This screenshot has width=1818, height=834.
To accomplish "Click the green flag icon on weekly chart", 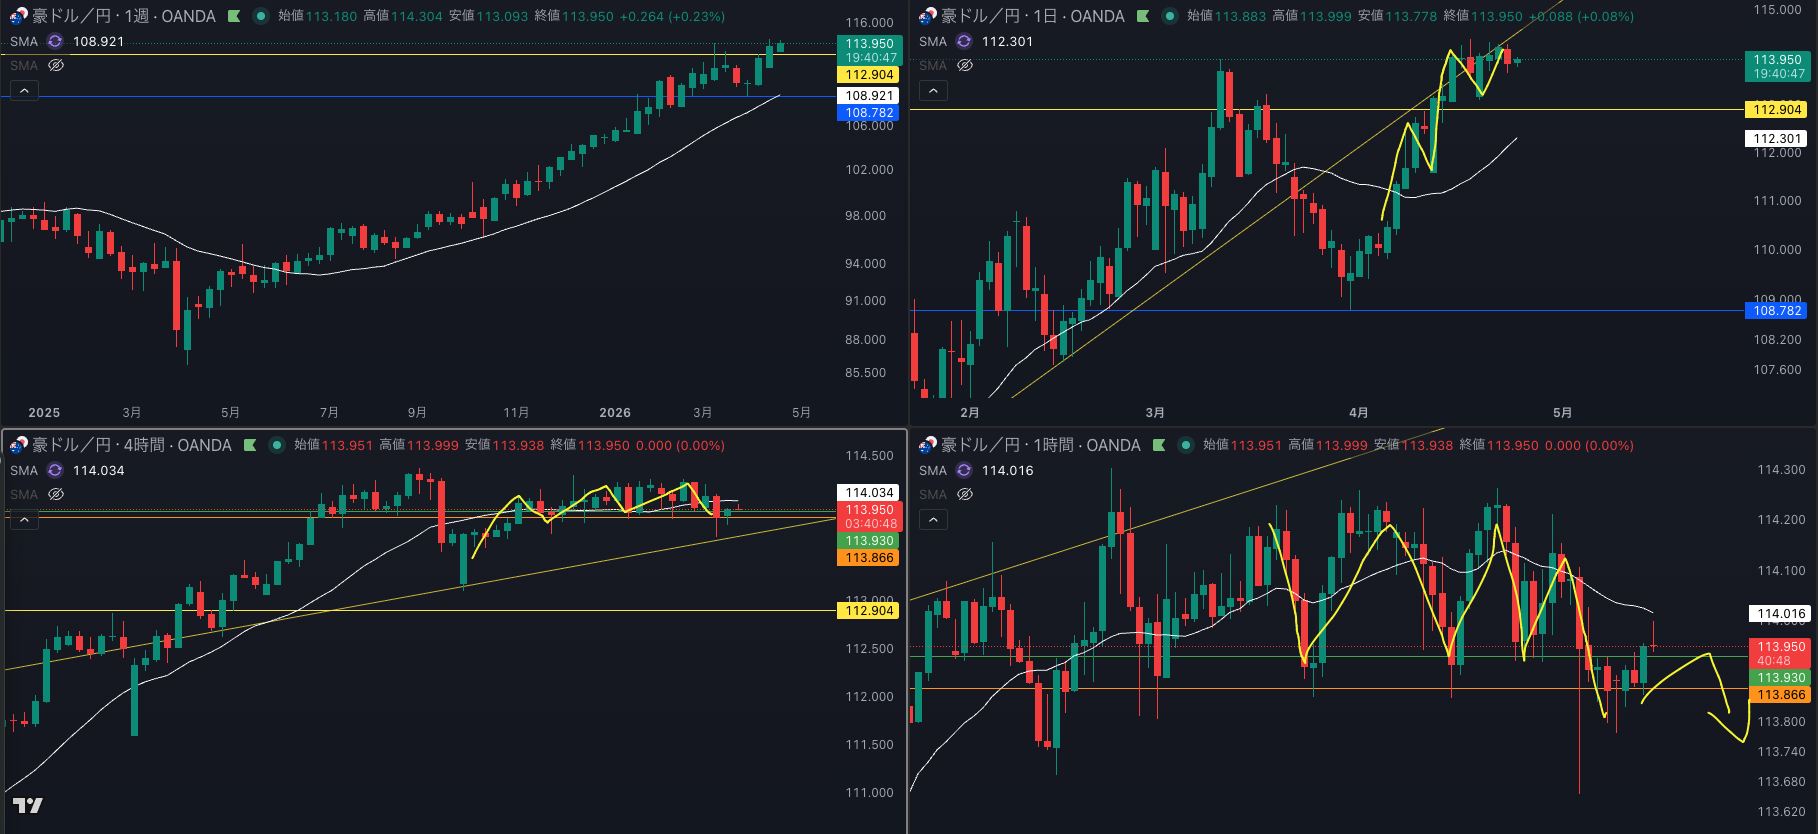I will pos(234,16).
